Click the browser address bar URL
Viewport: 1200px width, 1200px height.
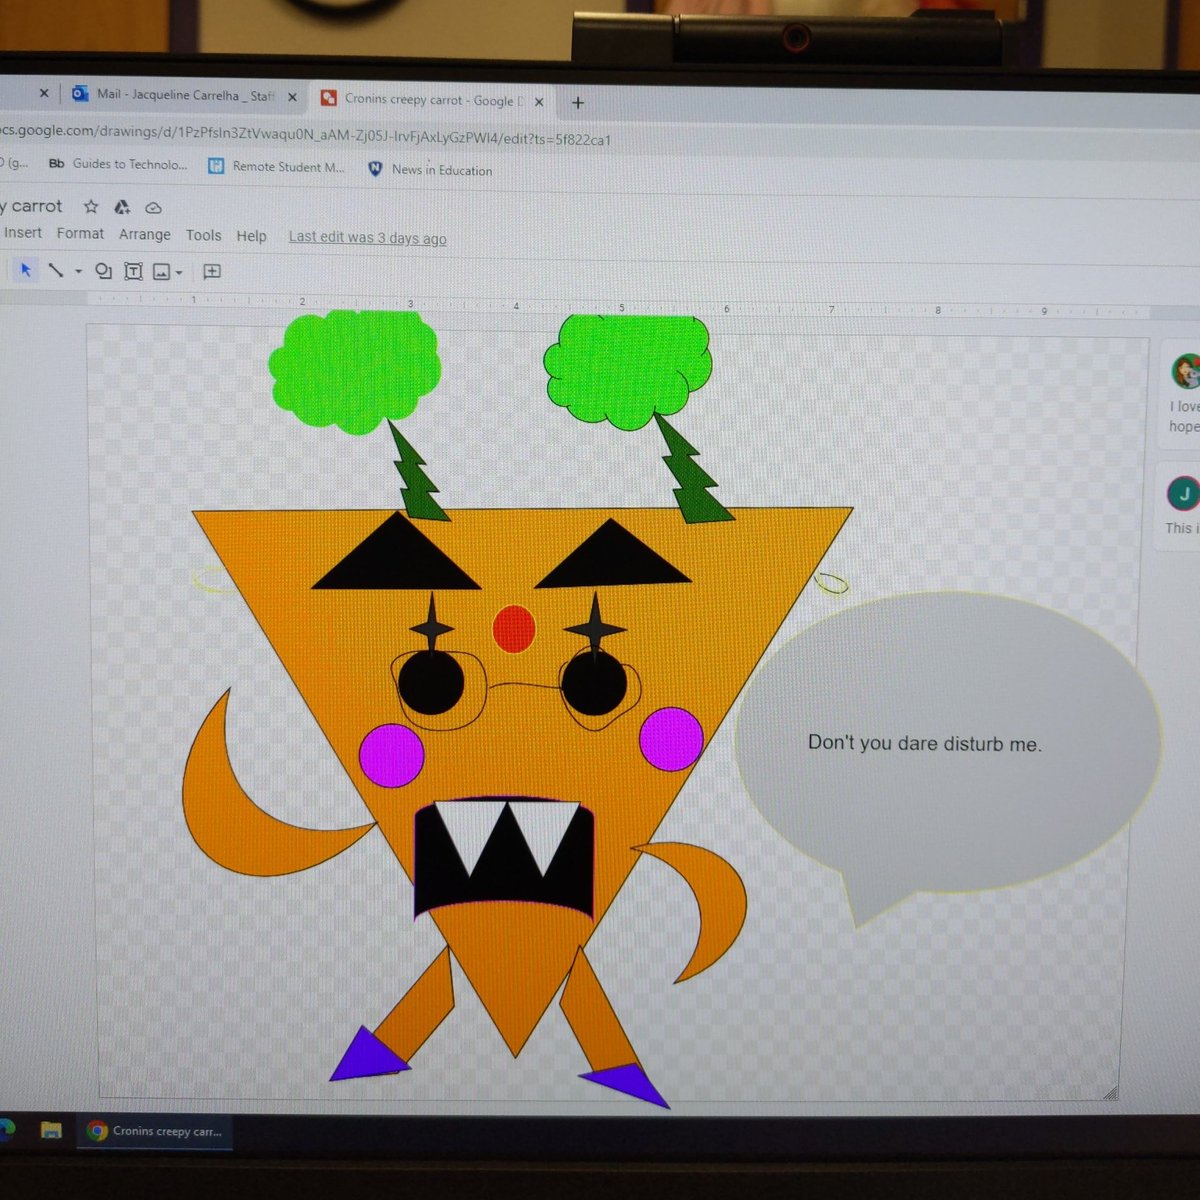click(x=305, y=137)
